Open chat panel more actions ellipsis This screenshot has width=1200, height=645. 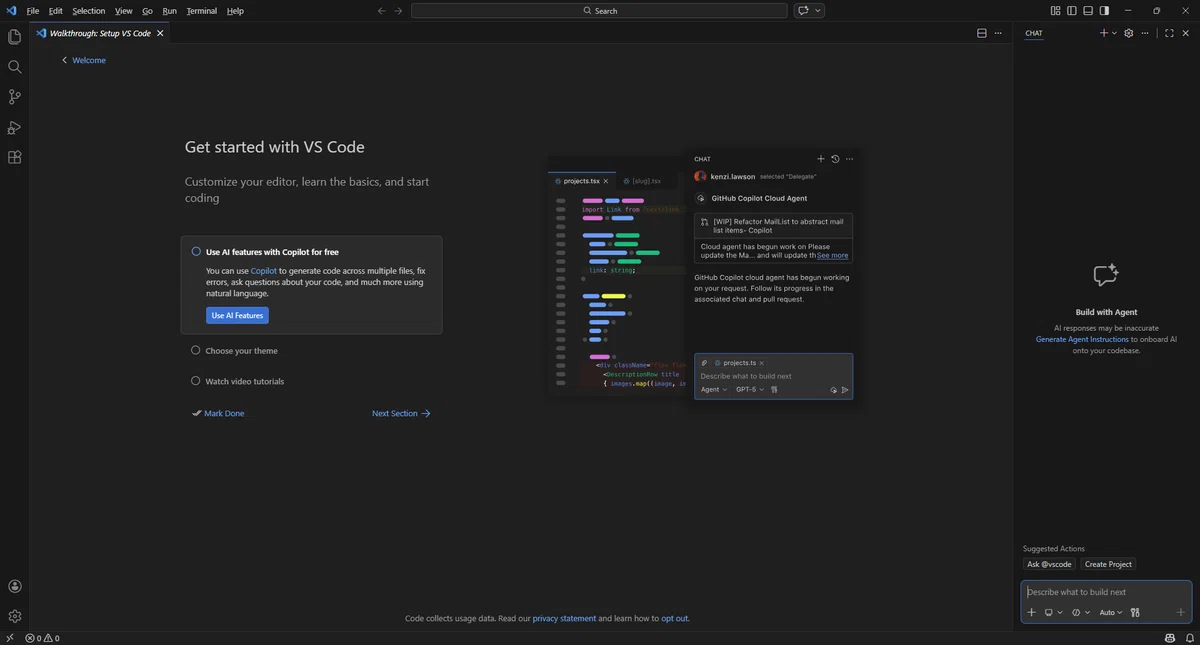[1146, 33]
